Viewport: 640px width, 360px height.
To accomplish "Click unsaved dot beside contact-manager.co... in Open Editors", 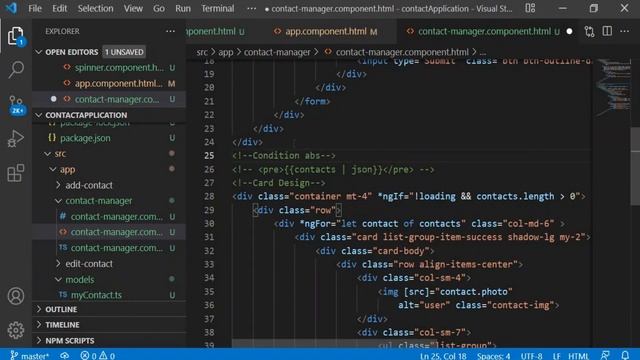I will click(x=53, y=99).
